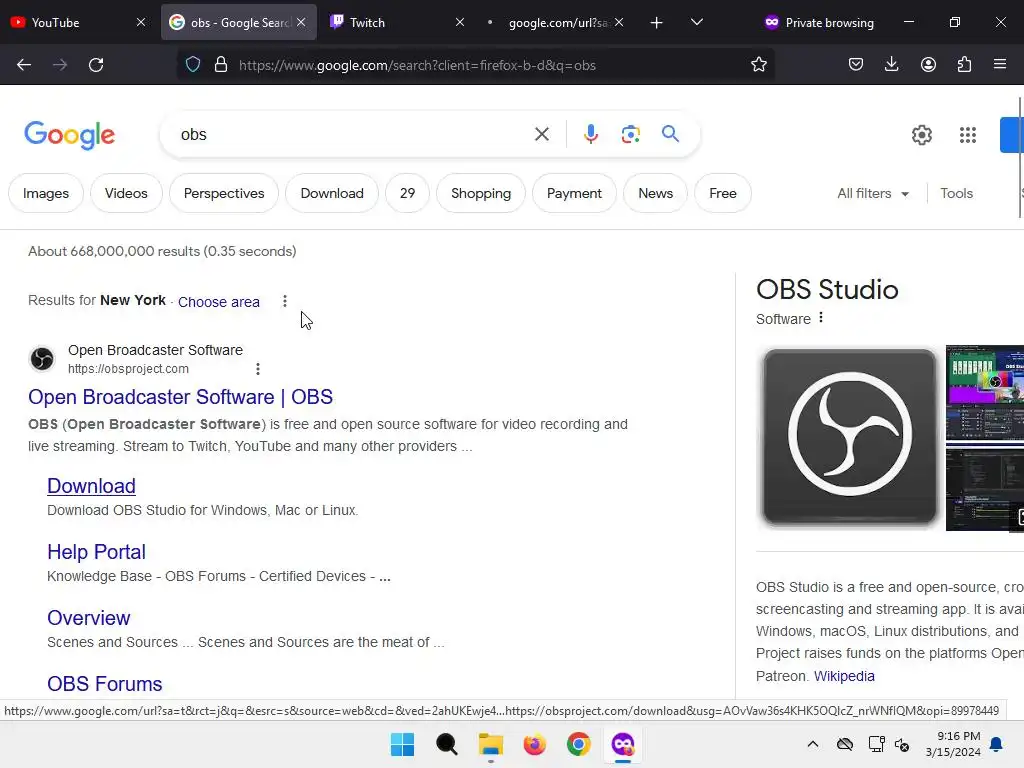The image size is (1024, 768).
Task: Open the Open Broadcaster Software | OBS result
Action: 180,397
